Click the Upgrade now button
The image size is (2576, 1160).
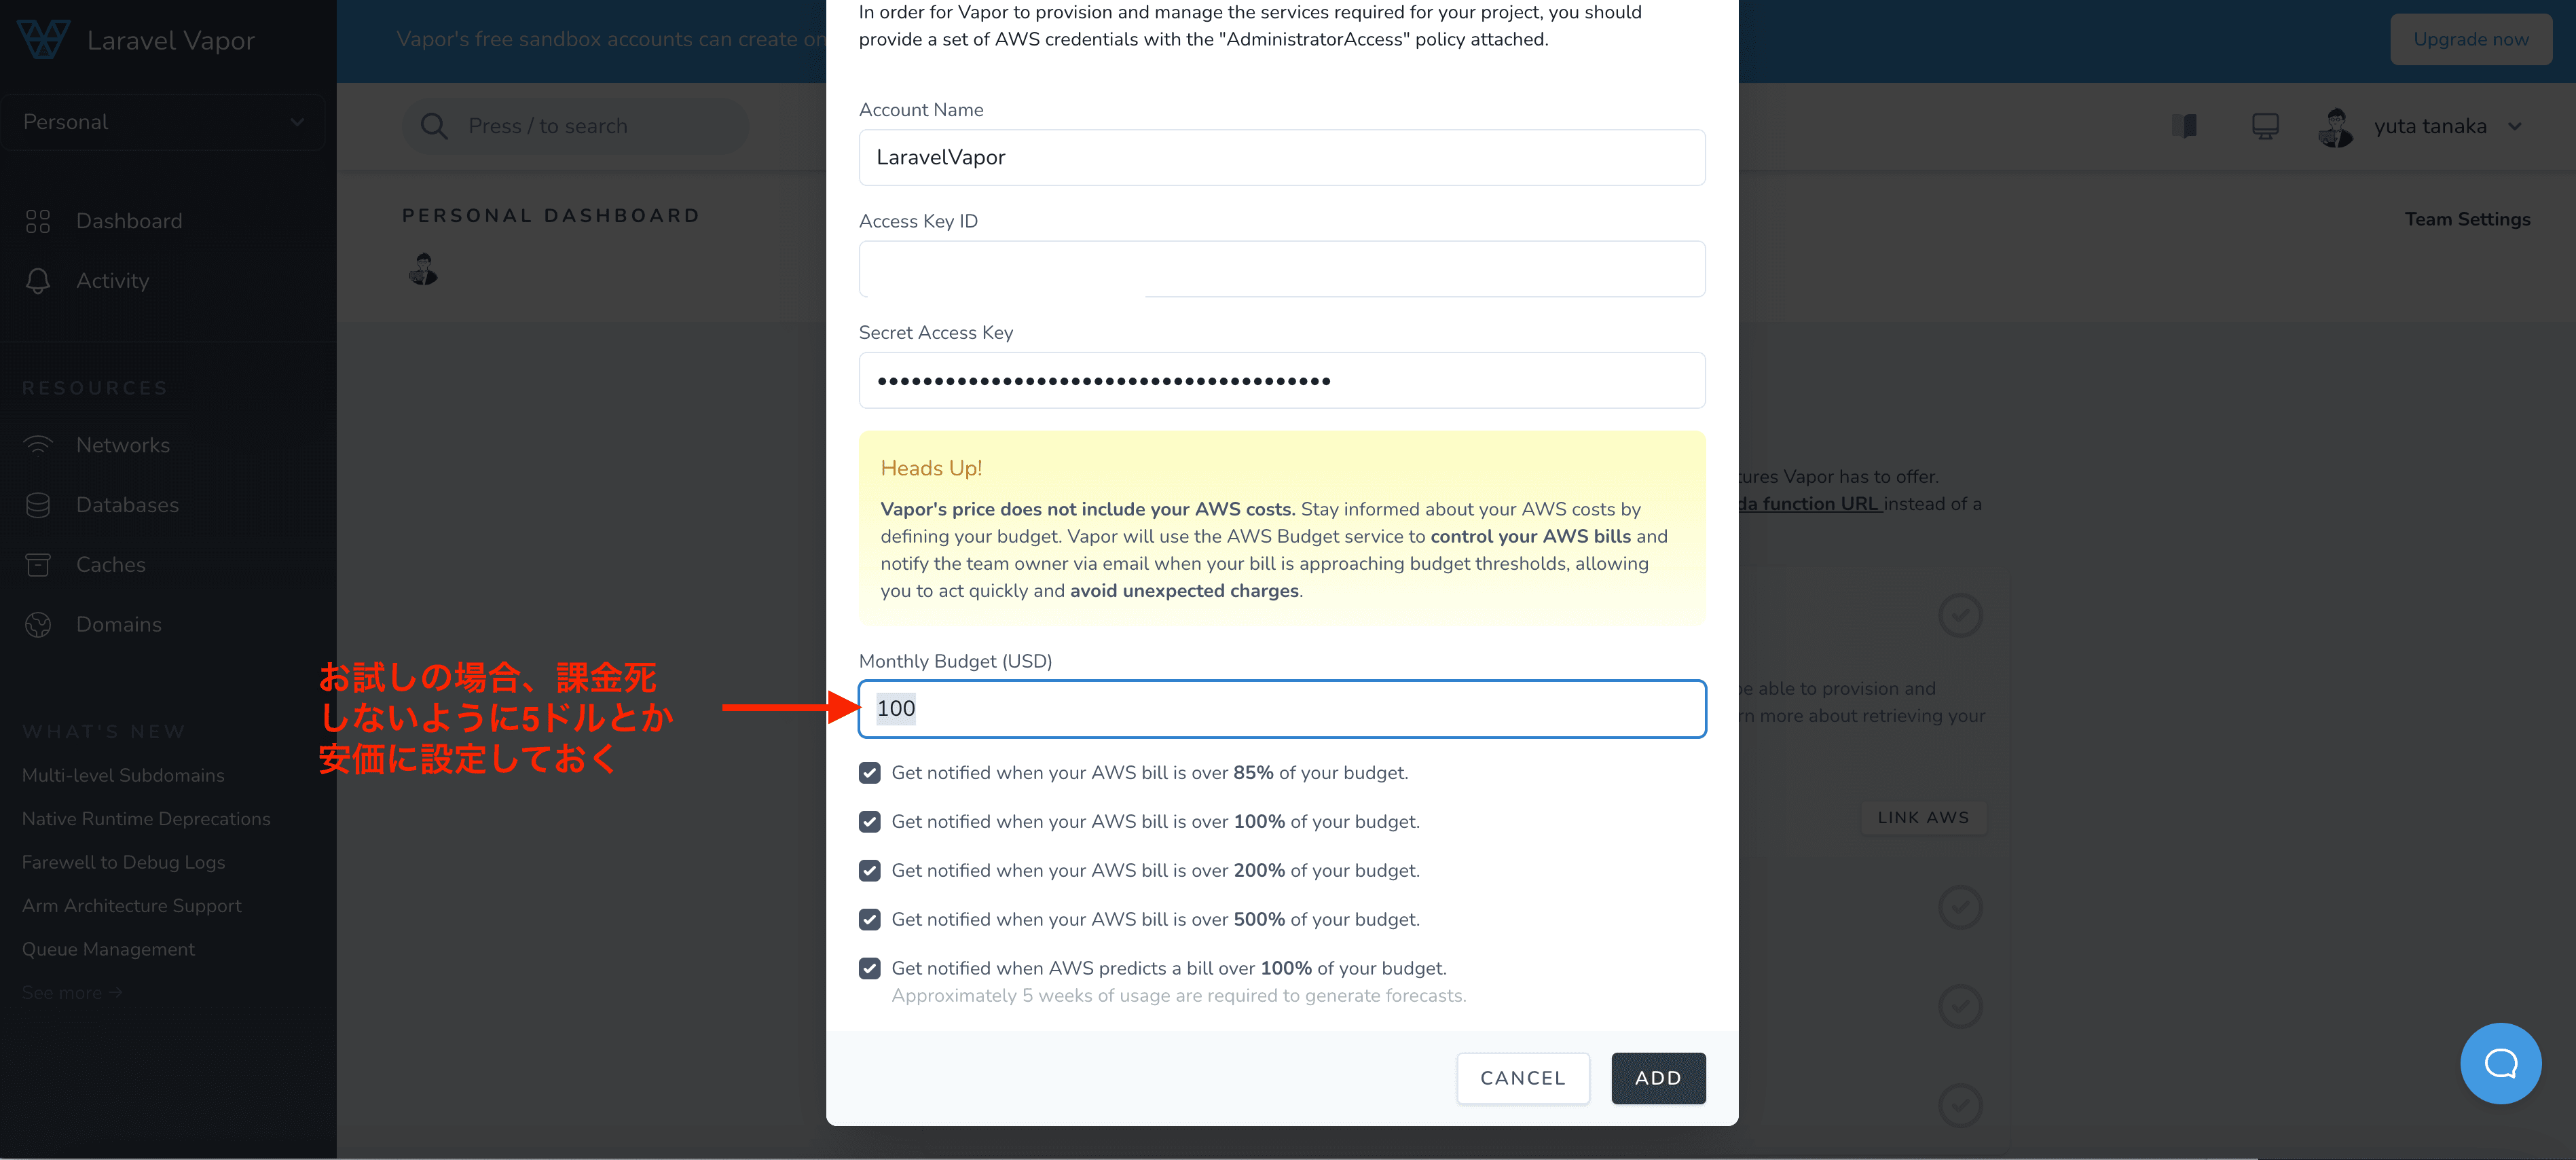pos(2471,38)
